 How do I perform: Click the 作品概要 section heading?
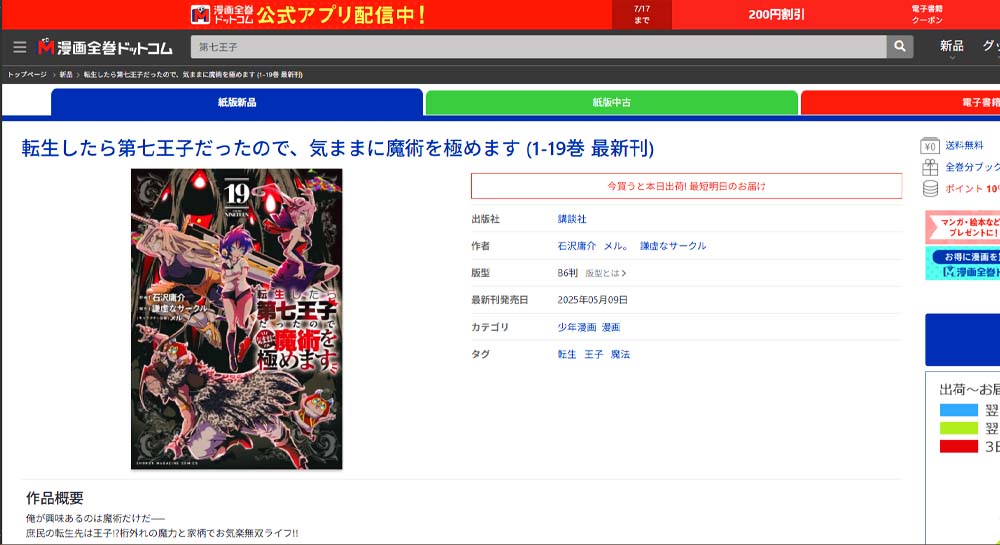point(55,498)
